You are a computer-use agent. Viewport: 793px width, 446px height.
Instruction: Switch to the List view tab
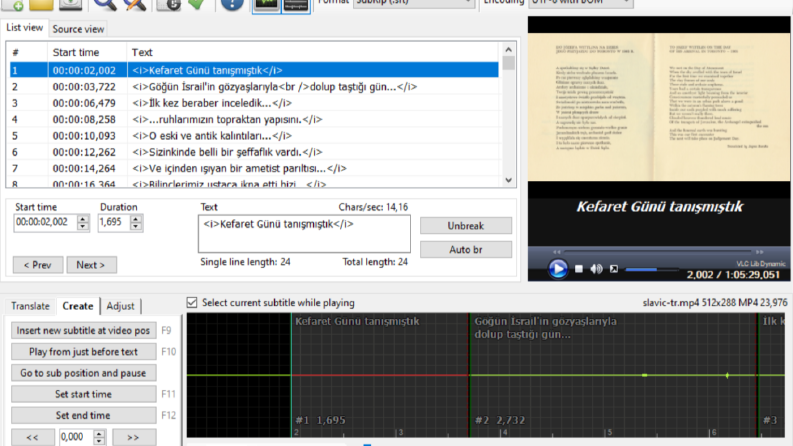[x=24, y=28]
